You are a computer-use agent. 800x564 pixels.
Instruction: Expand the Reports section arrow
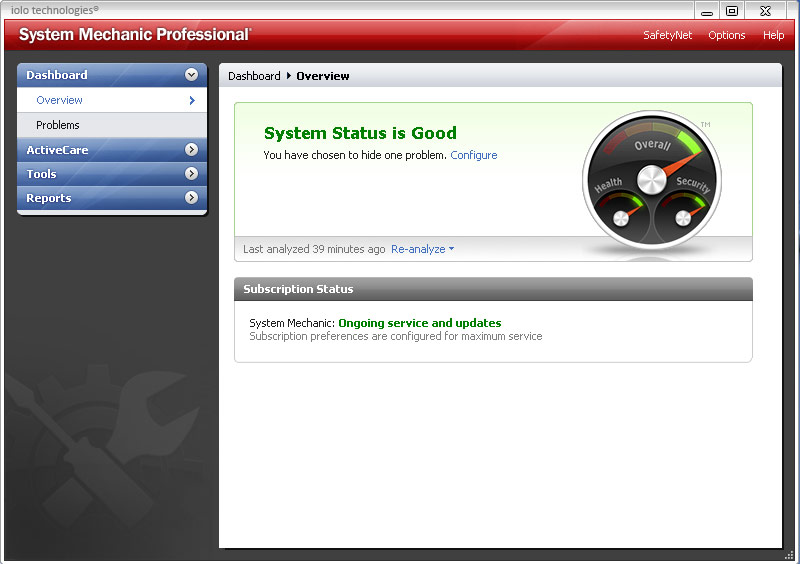tap(191, 198)
